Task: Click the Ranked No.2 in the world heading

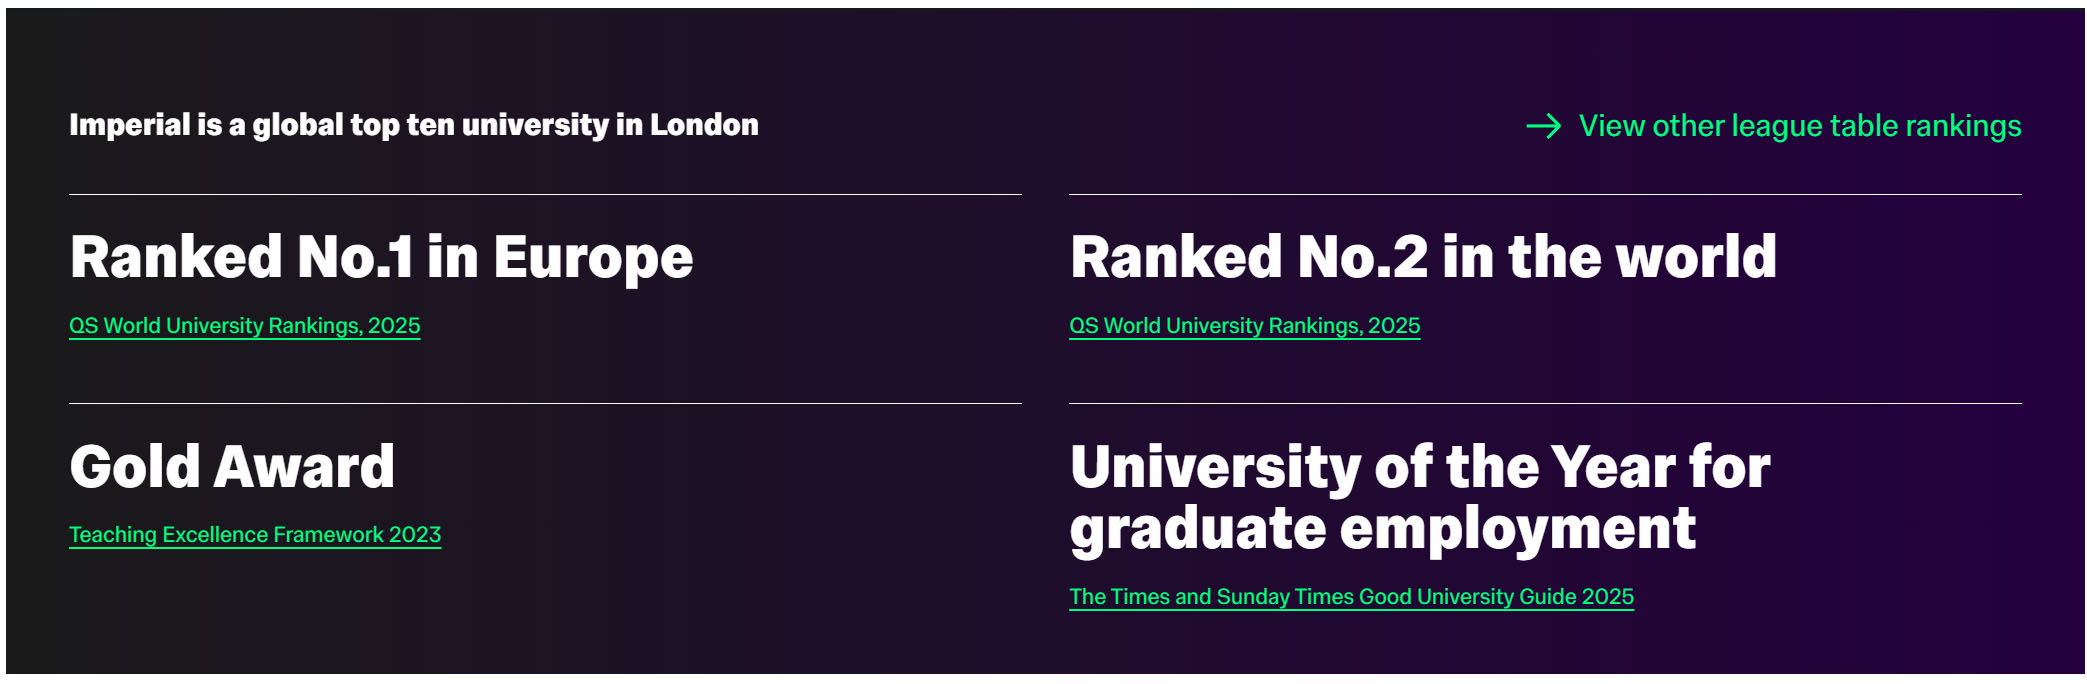Action: click(1423, 257)
